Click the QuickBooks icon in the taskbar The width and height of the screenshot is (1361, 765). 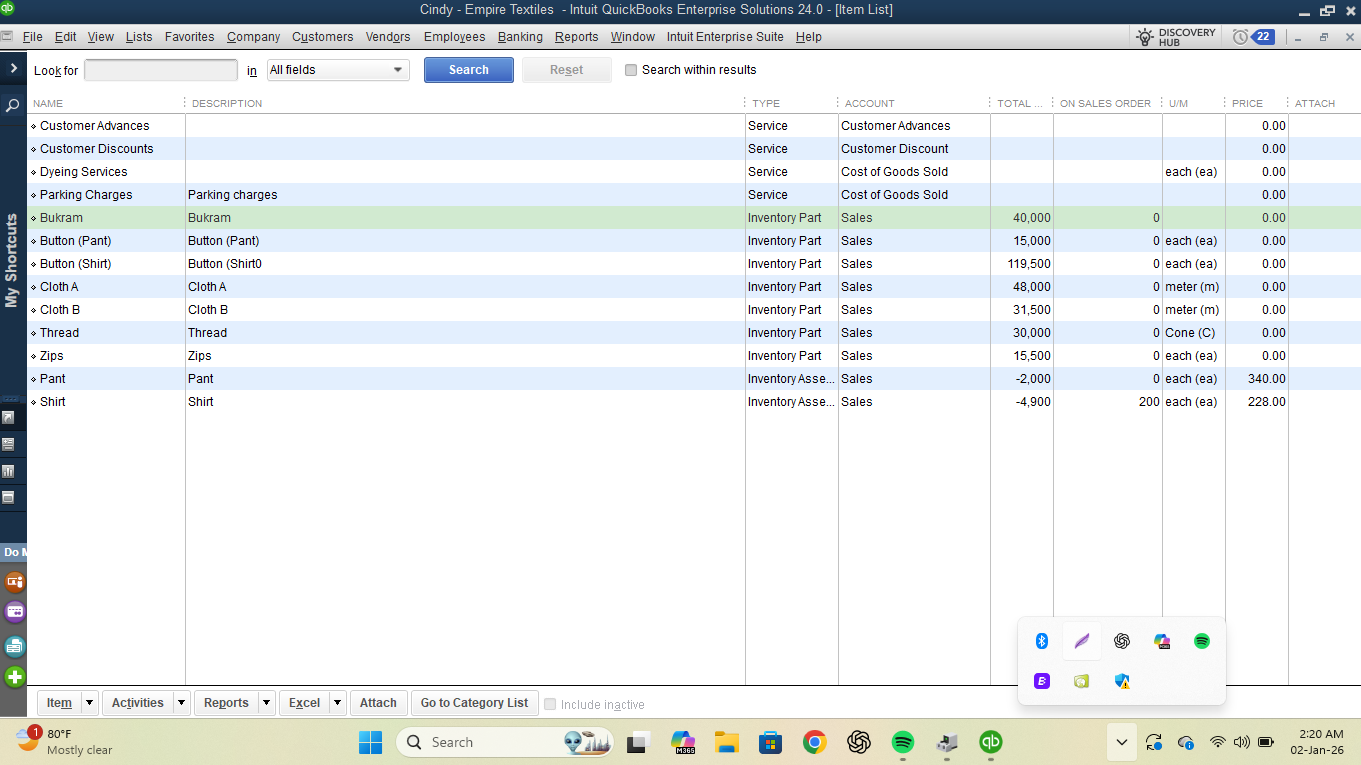990,742
